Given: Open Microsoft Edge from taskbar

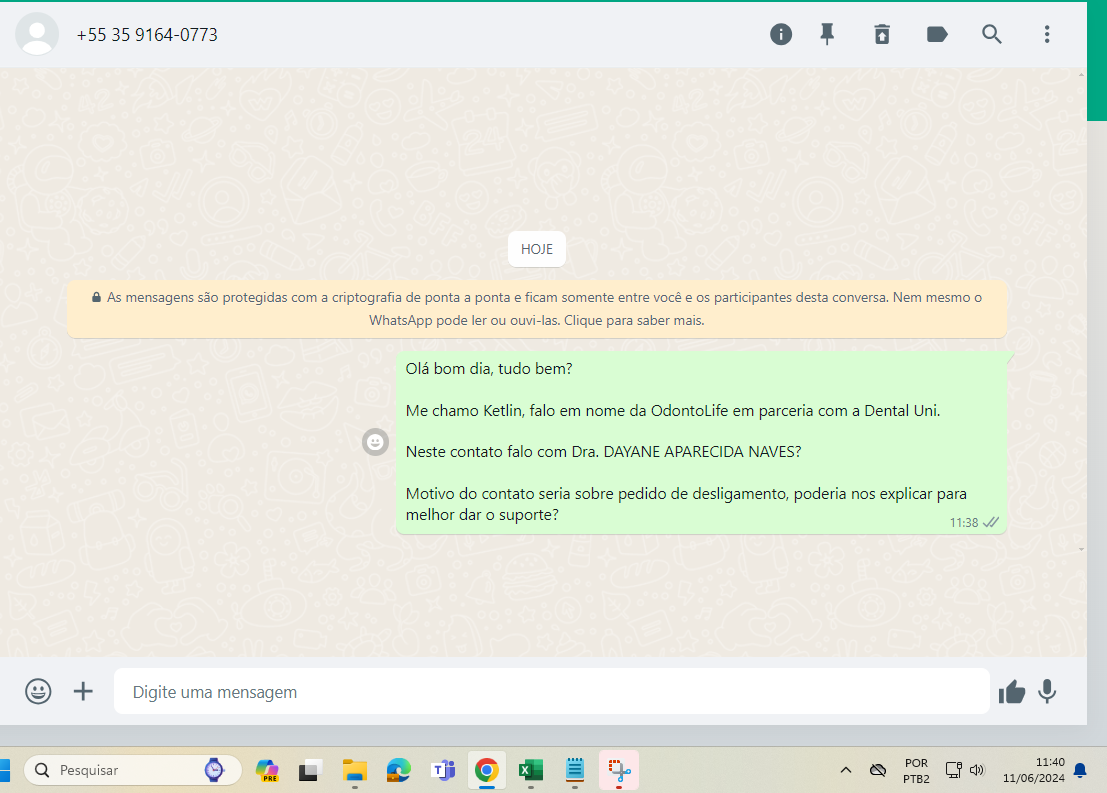Looking at the screenshot, I should (398, 770).
